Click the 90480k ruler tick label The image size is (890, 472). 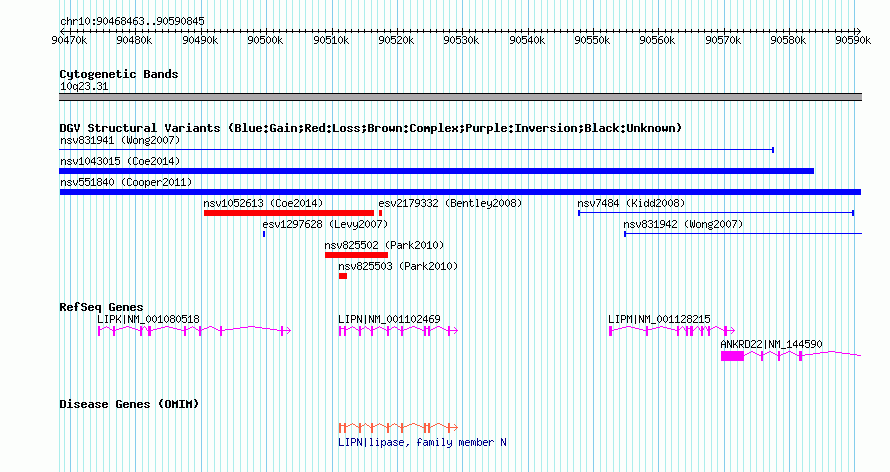pos(134,40)
